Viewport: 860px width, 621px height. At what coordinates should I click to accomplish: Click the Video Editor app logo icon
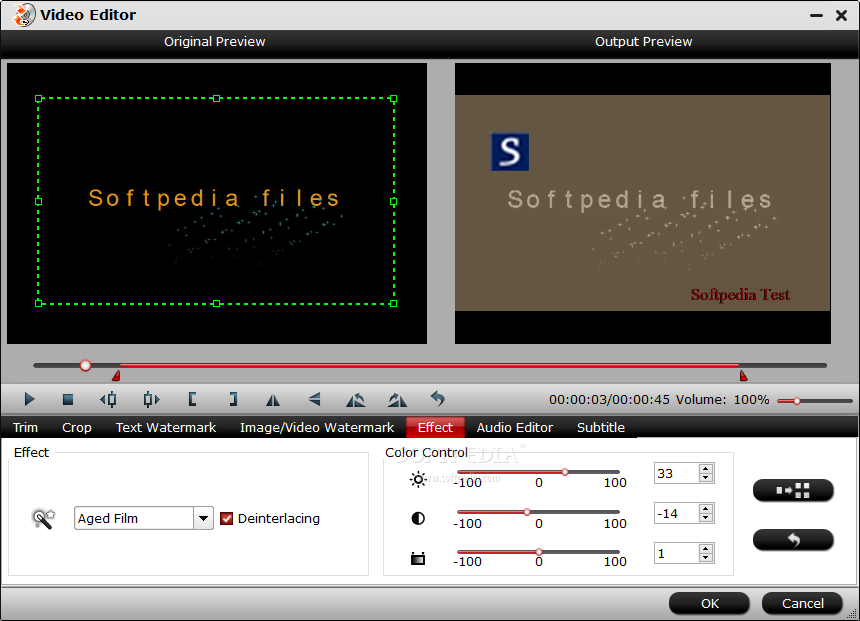[x=24, y=15]
